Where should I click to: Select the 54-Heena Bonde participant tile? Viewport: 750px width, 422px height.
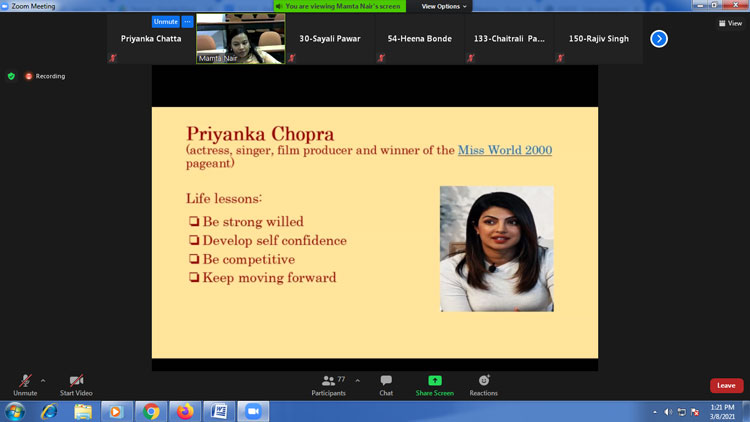click(x=419, y=38)
